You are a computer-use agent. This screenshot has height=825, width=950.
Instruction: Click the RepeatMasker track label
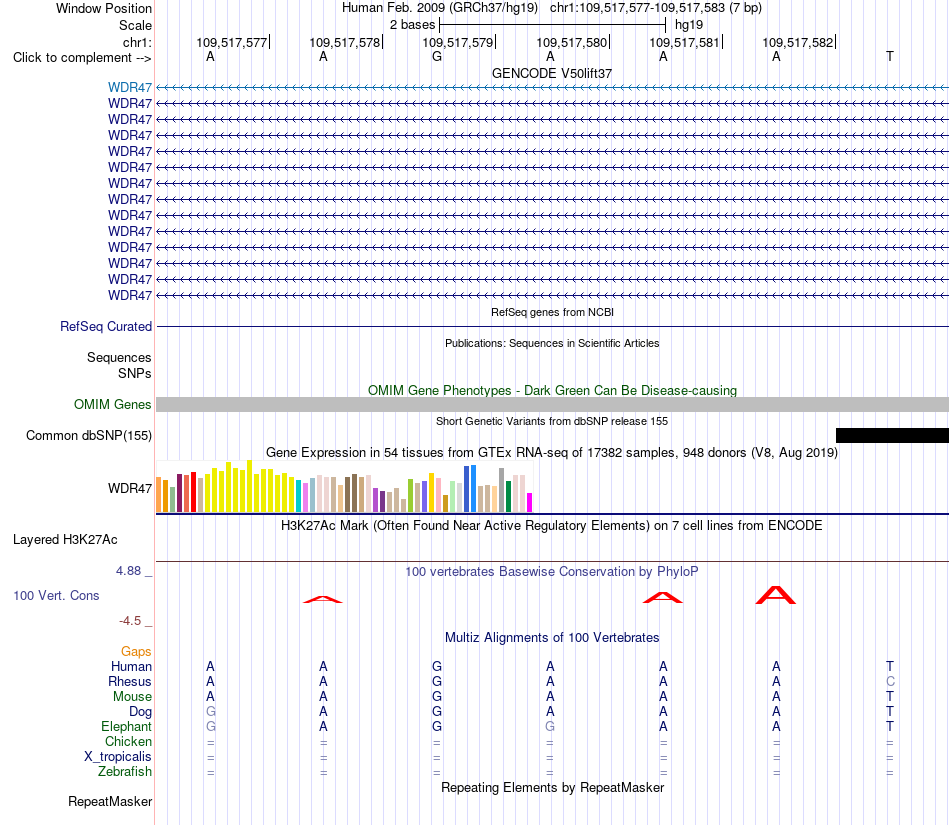click(110, 801)
